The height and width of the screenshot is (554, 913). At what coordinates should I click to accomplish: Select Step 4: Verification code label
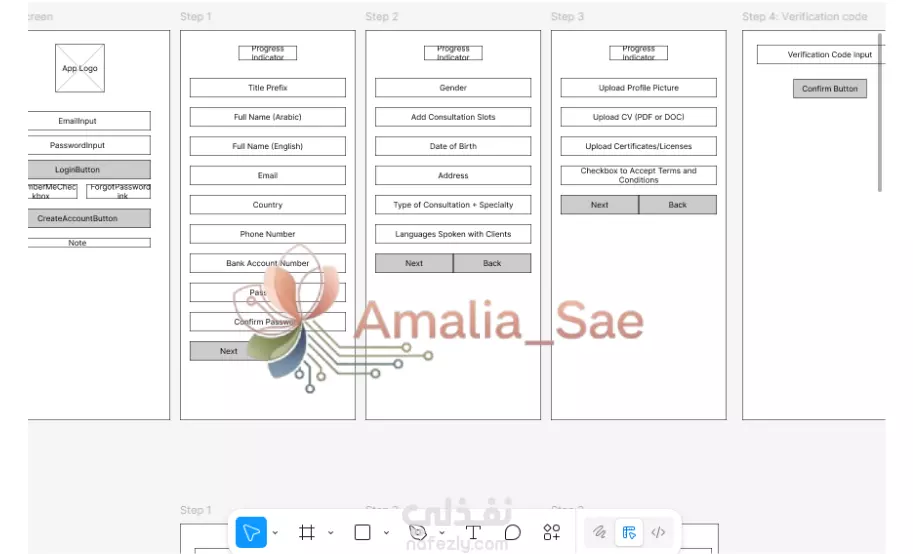(805, 17)
